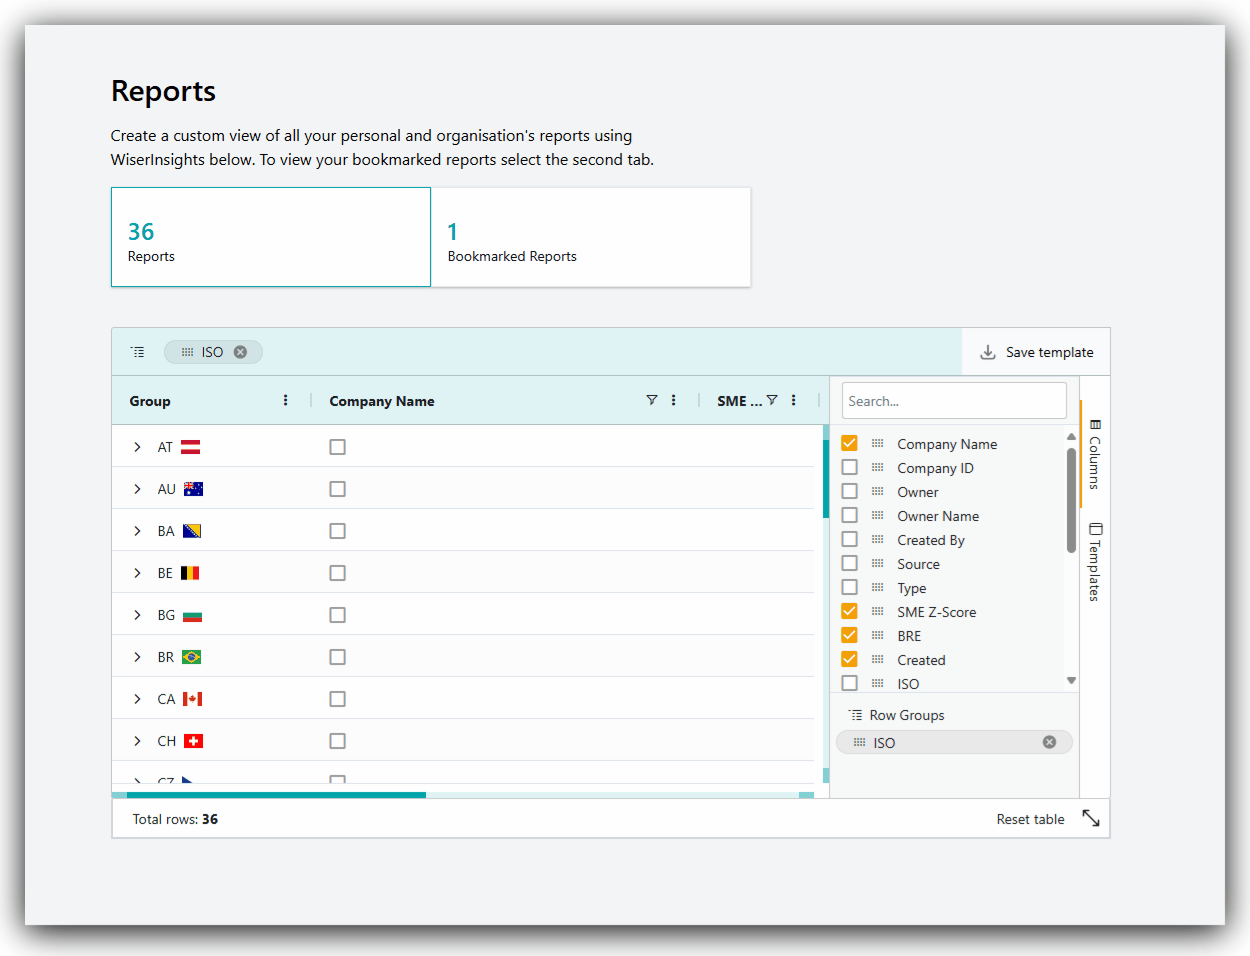
Task: Tick the checkbox in the AT row
Action: pos(337,447)
